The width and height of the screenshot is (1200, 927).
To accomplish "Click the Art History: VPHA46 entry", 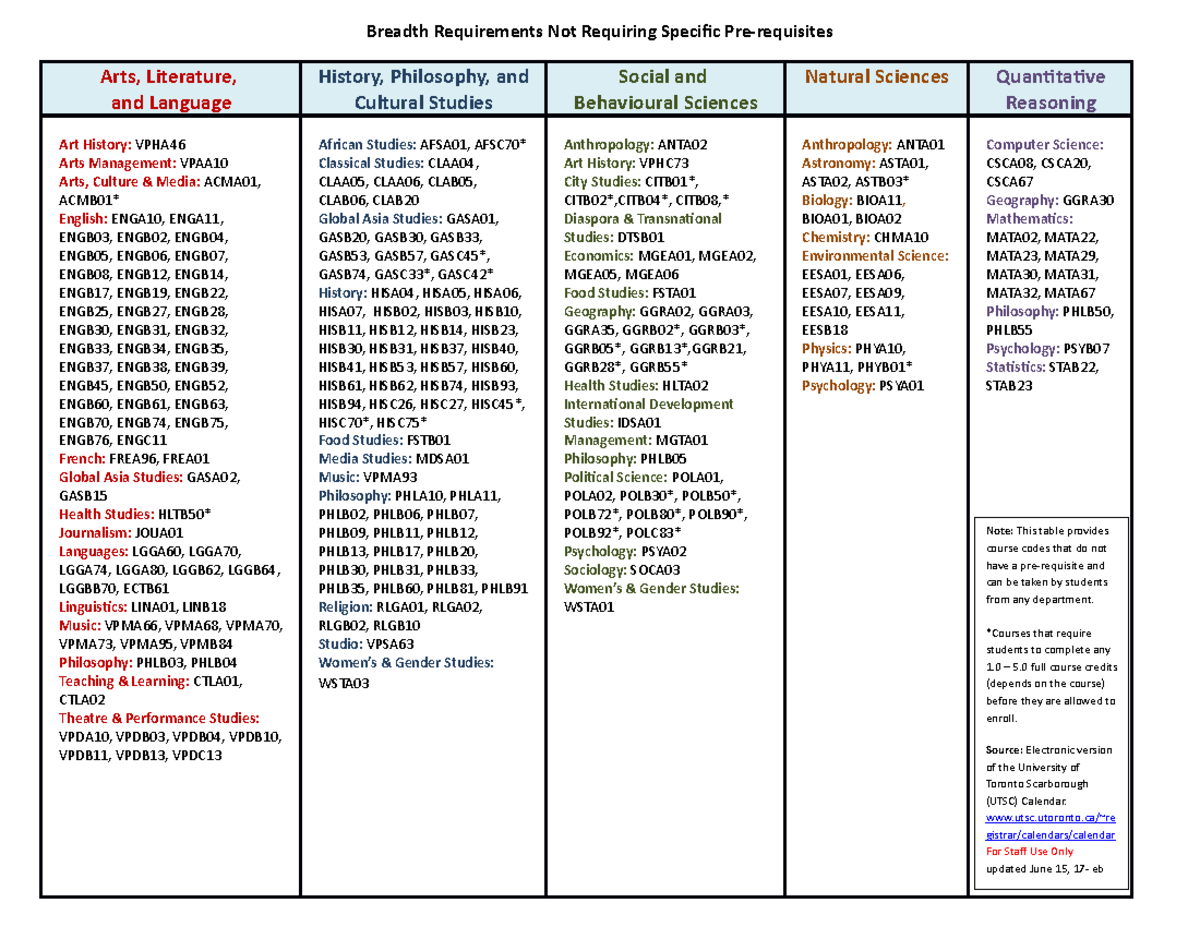I will point(122,144).
